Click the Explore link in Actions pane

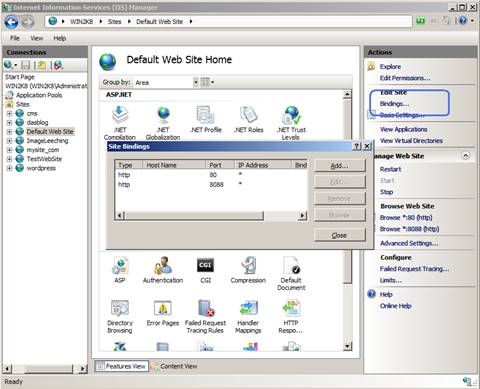390,67
